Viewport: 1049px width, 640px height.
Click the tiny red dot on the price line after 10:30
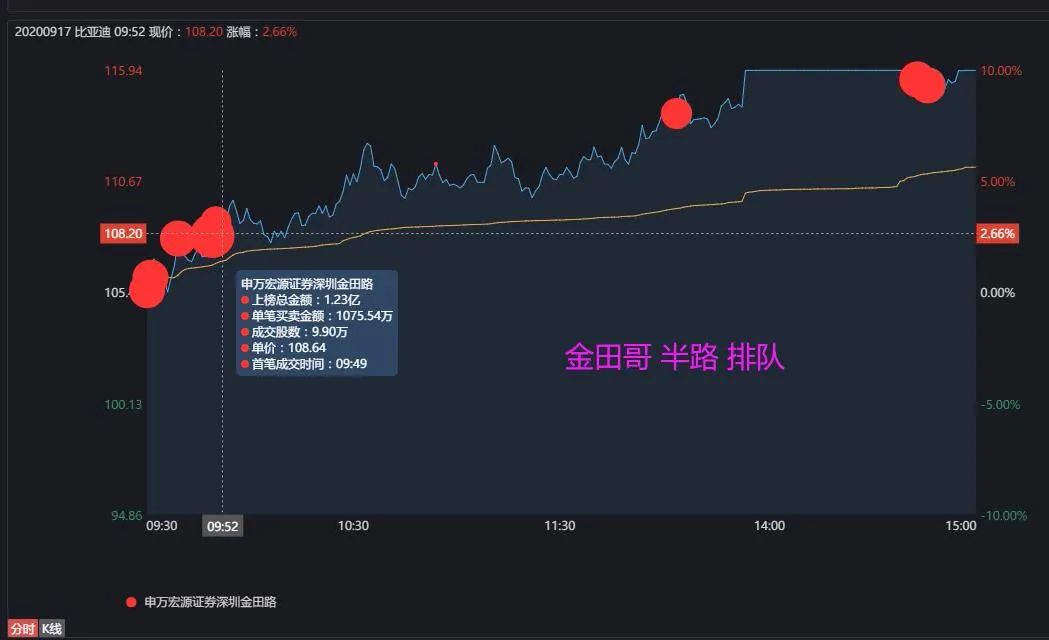click(x=435, y=164)
